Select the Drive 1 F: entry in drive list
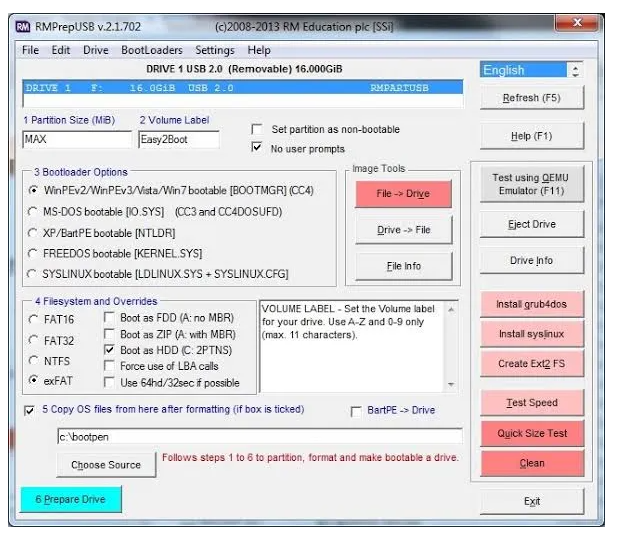The width and height of the screenshot is (619, 535). [x=242, y=88]
